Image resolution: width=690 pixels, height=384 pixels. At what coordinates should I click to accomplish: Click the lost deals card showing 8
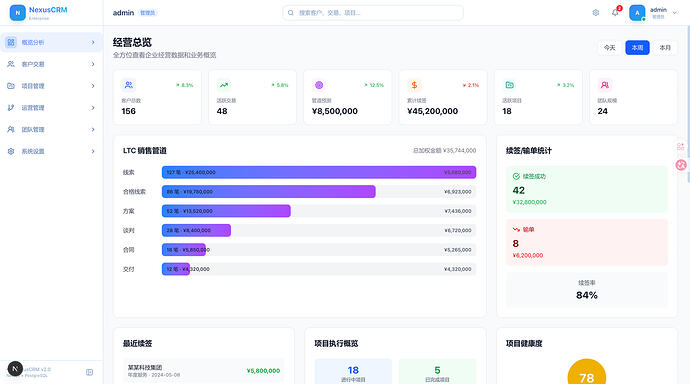[587, 242]
